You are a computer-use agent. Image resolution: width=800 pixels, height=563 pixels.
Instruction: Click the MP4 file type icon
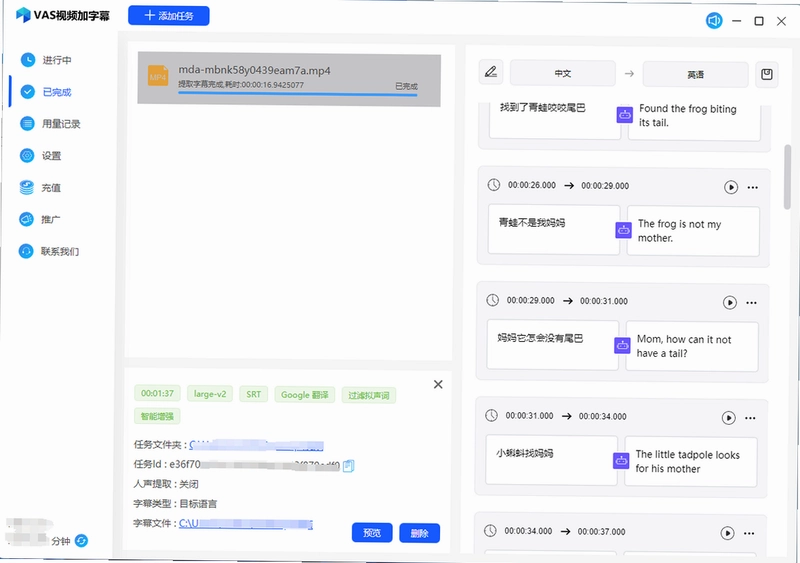pyautogui.click(x=158, y=76)
